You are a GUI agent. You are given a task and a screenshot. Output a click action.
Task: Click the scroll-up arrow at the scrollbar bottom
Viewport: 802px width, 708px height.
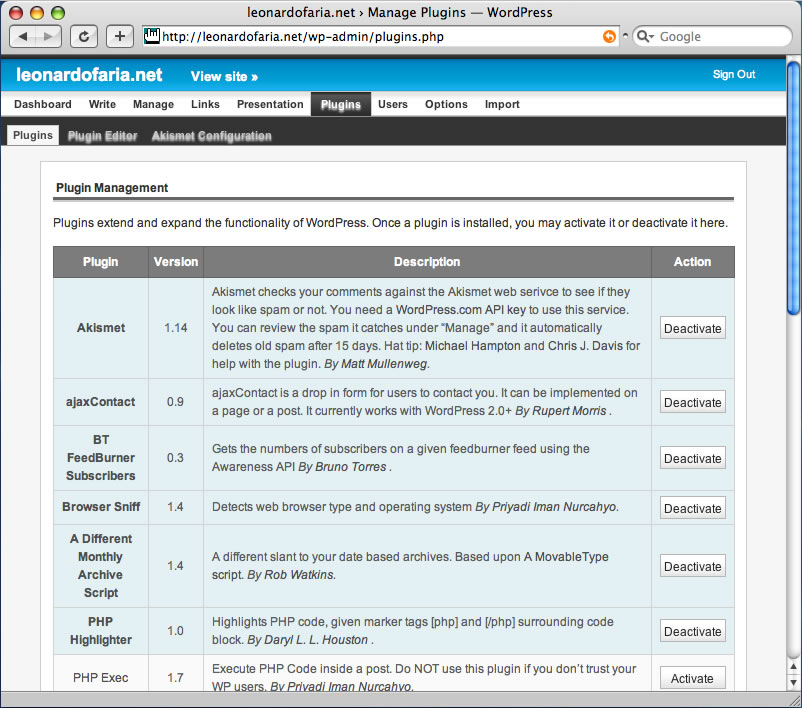793,666
